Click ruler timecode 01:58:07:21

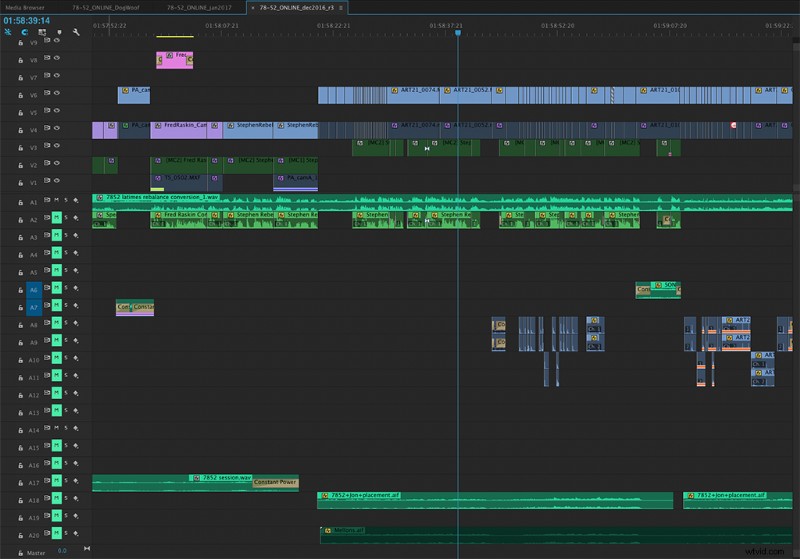222,26
